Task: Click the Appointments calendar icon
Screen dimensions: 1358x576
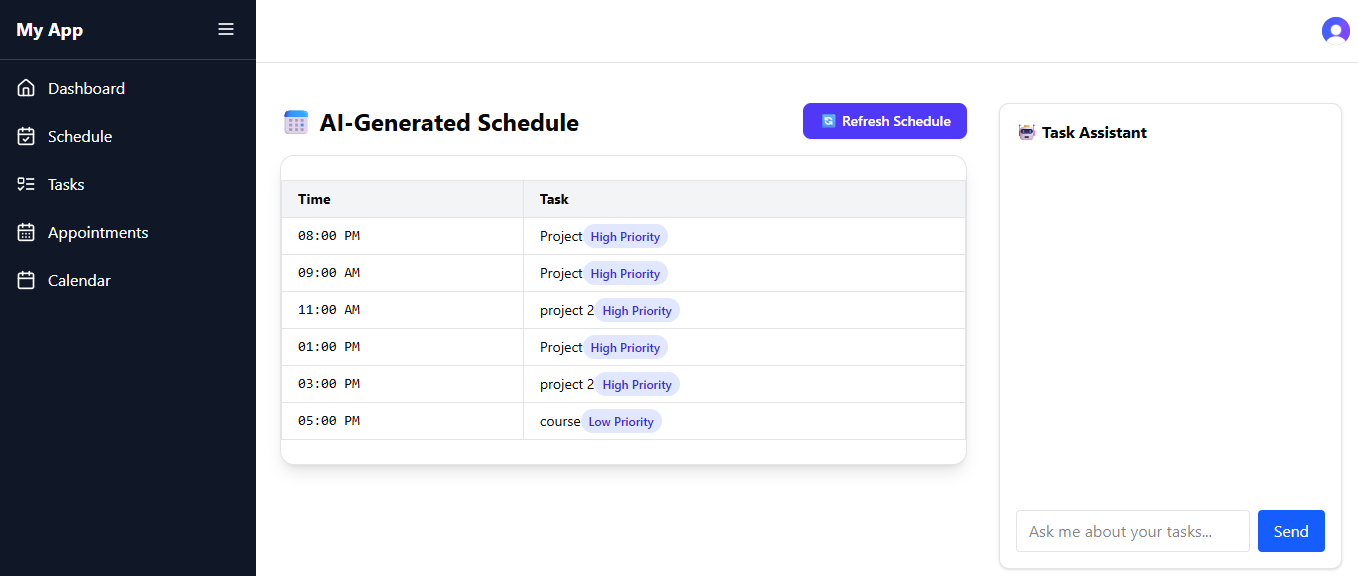Action: [27, 232]
